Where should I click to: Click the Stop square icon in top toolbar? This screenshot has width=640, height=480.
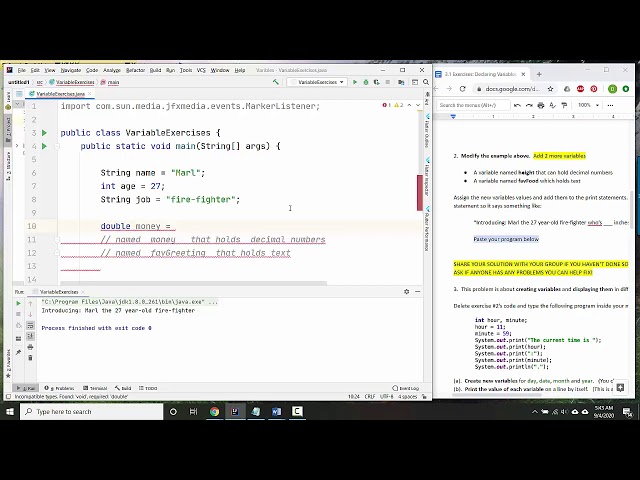[388, 82]
